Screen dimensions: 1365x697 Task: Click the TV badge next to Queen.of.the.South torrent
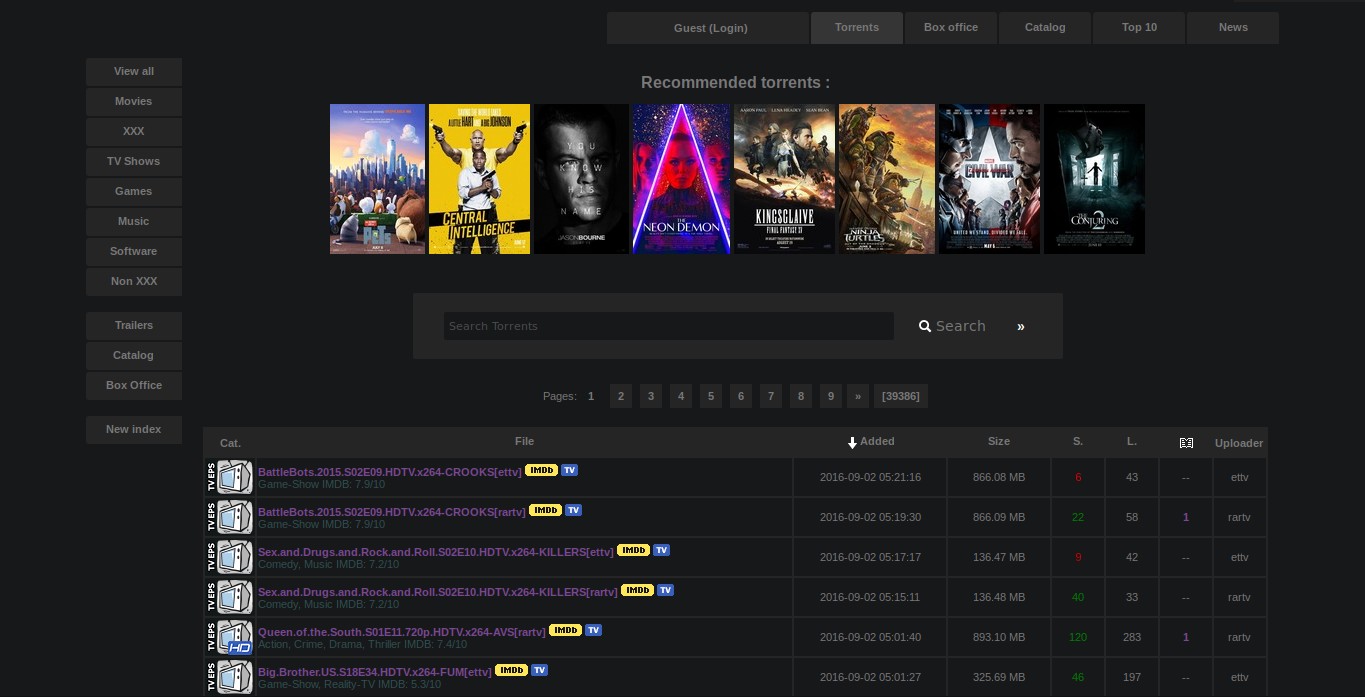[x=593, y=630]
